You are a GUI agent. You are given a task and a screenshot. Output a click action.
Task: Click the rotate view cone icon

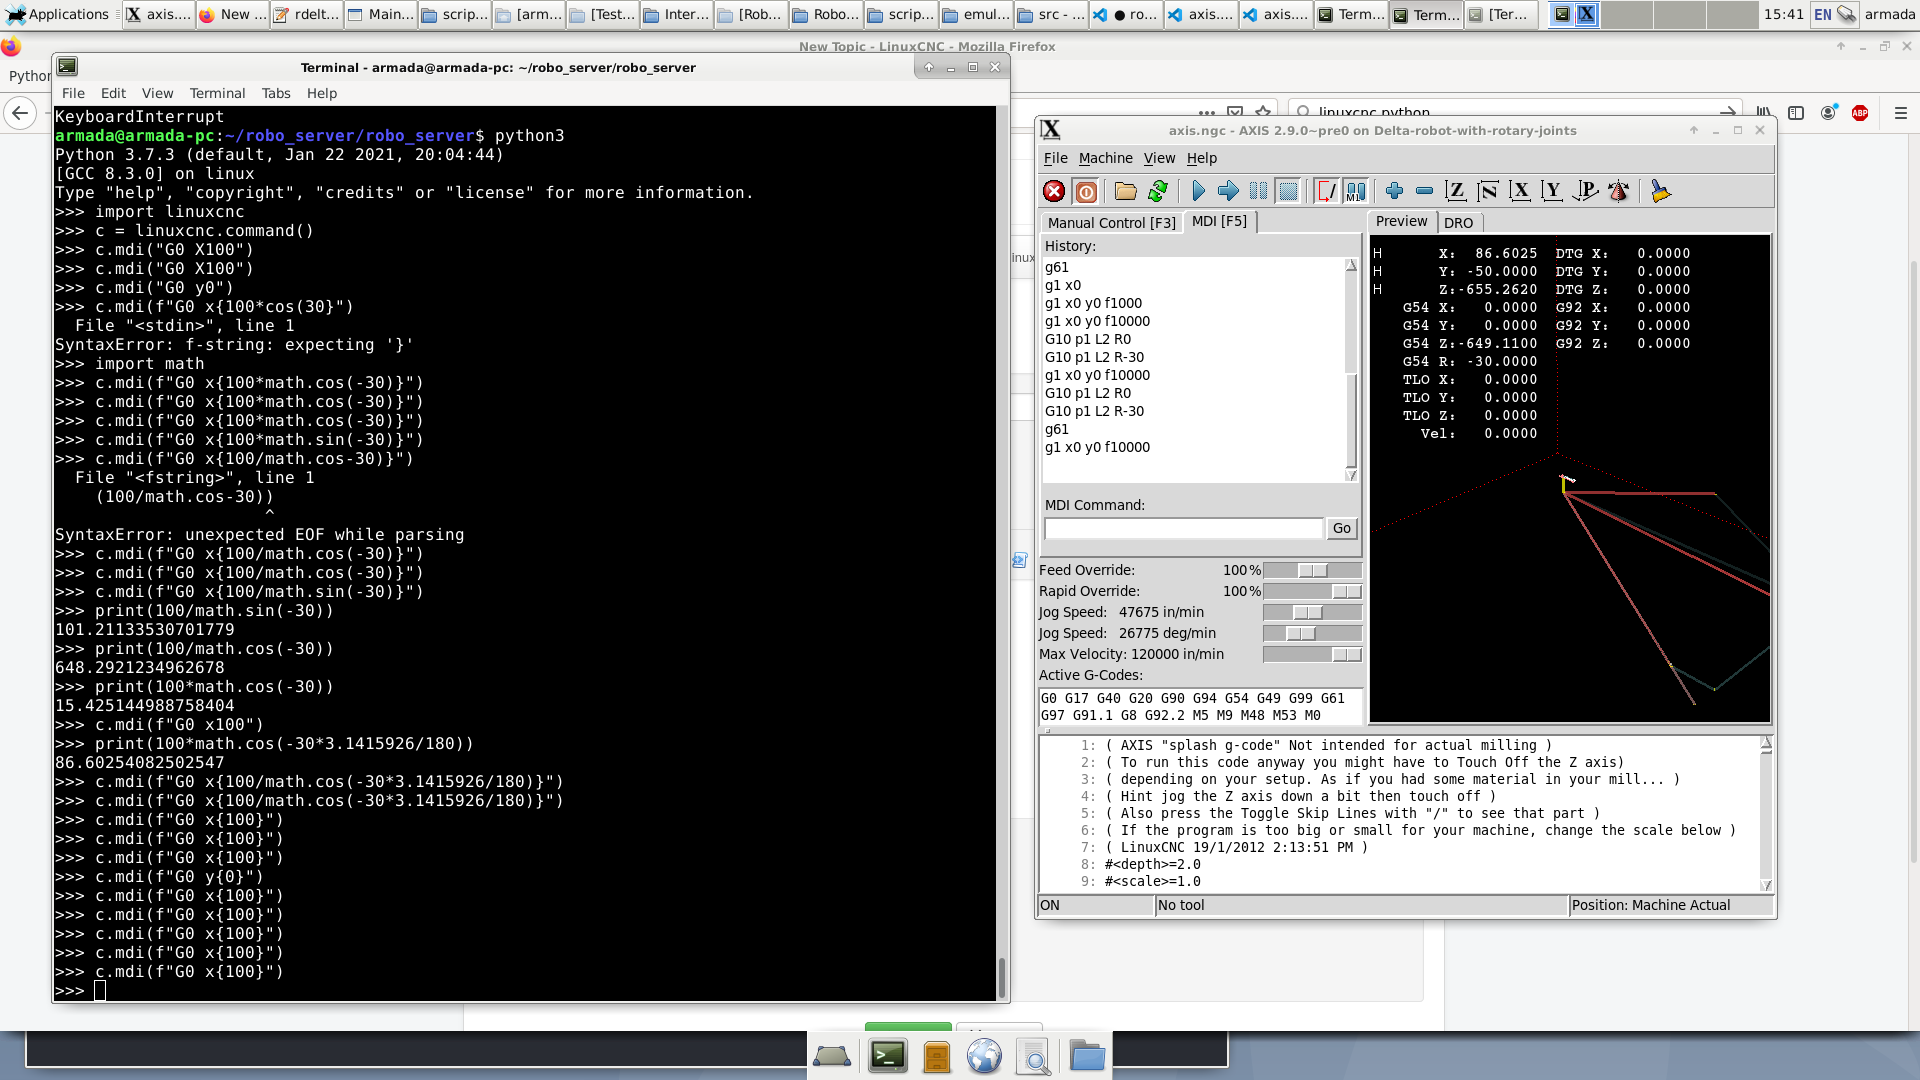tap(1618, 191)
